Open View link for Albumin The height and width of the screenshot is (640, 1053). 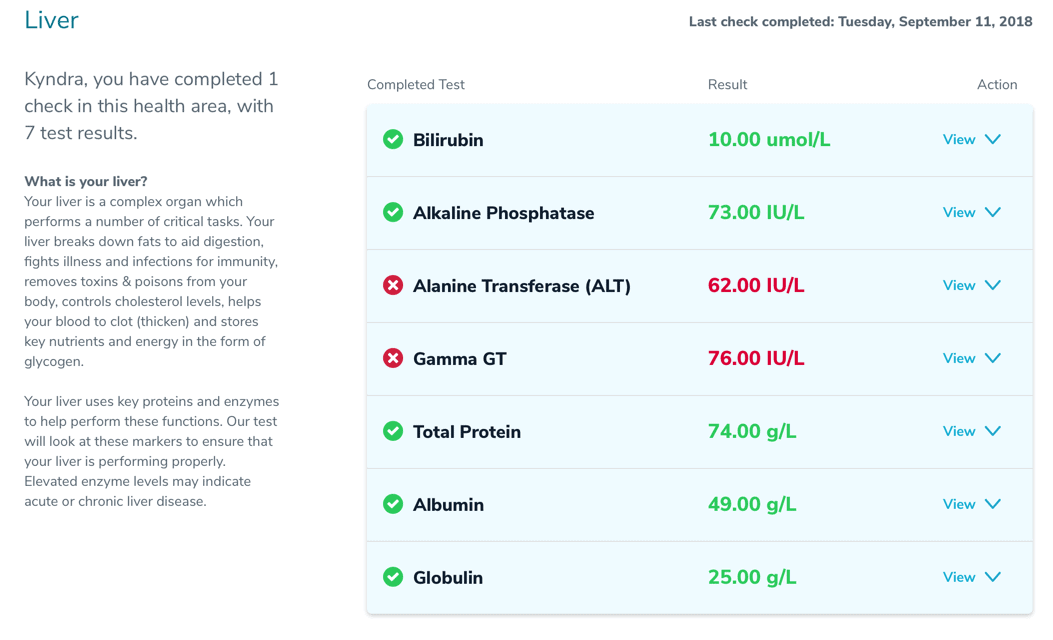click(959, 504)
